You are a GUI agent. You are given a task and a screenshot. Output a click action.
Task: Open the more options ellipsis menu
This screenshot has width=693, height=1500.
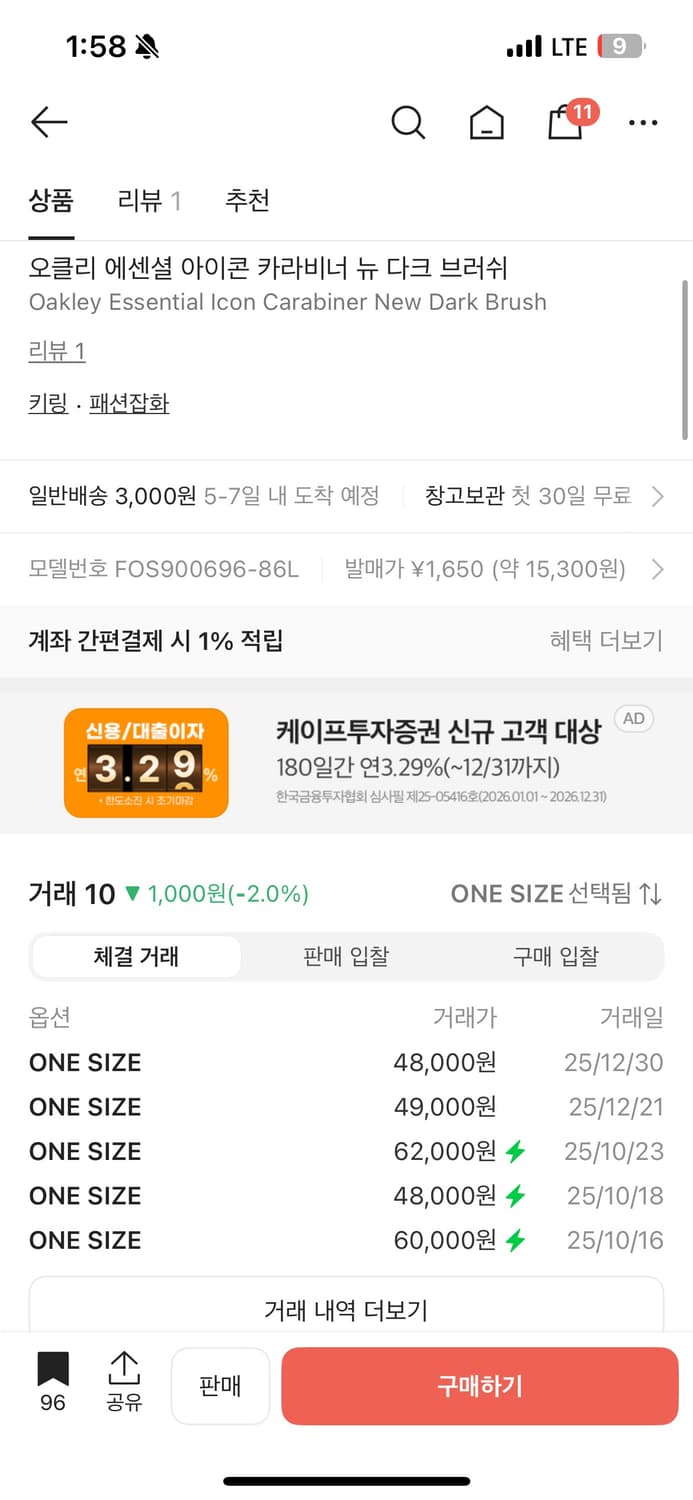pos(643,122)
